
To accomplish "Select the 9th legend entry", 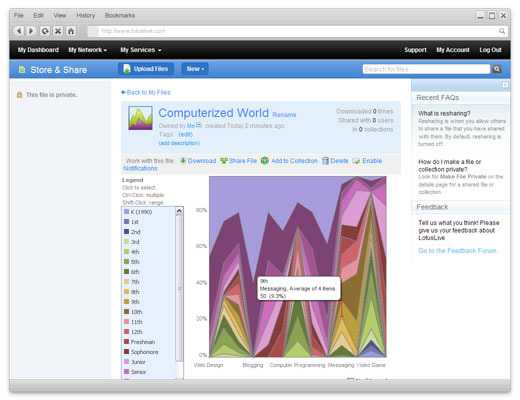I will (x=132, y=302).
